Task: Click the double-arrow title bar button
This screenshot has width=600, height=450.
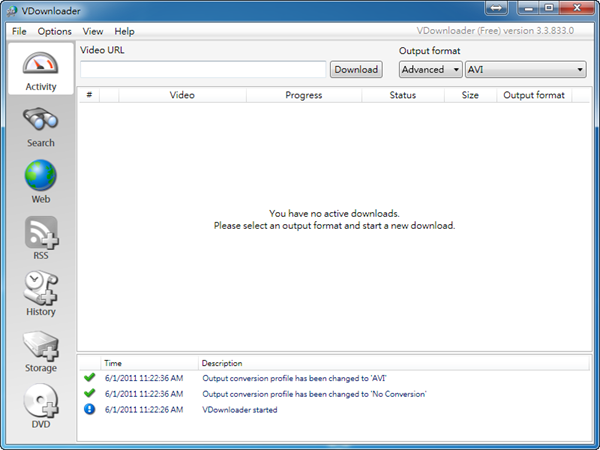Action: click(x=496, y=8)
